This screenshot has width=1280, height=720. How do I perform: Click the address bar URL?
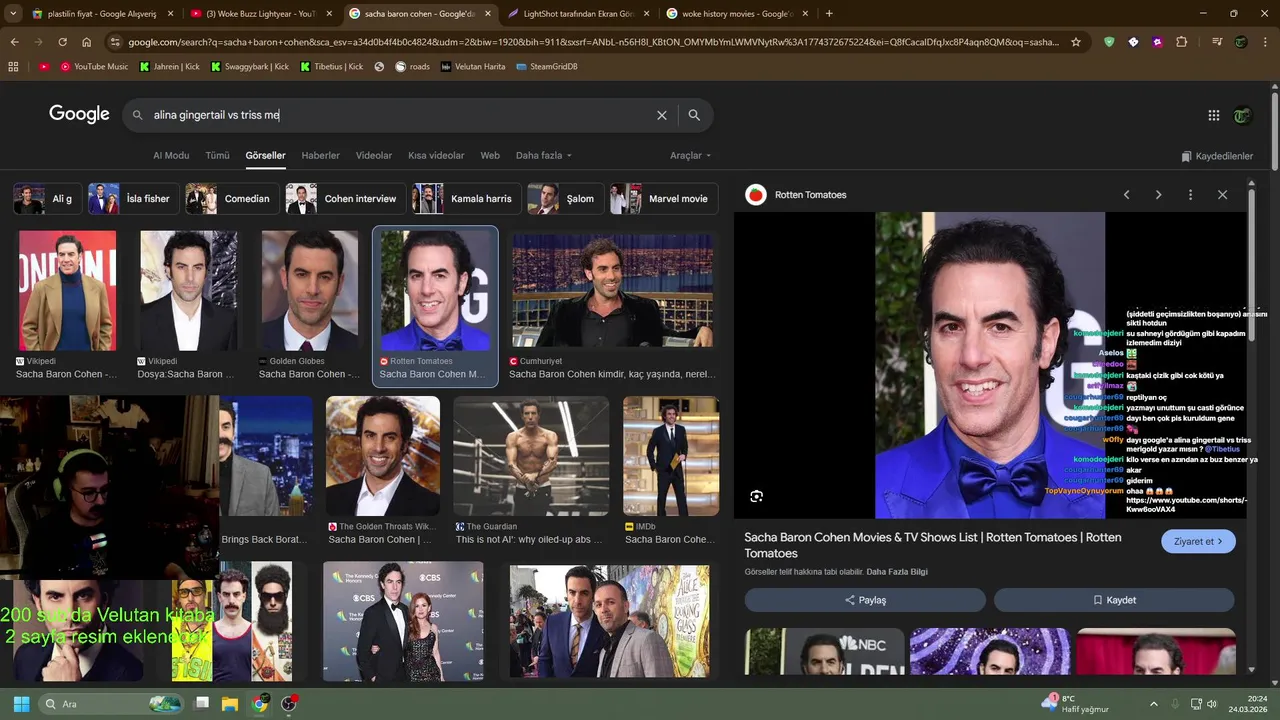click(594, 42)
